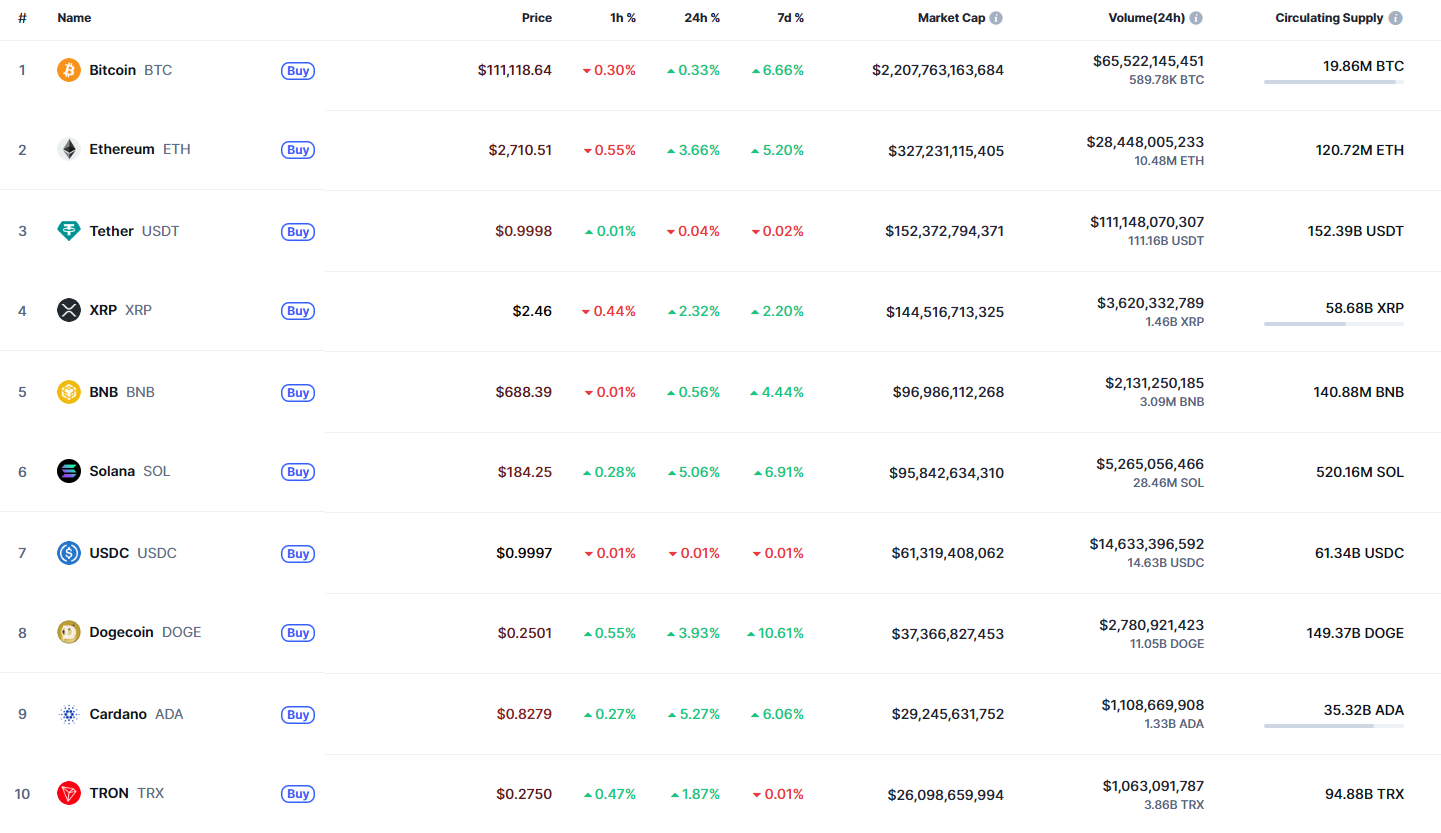This screenshot has width=1441, height=833.
Task: Click the Bitcoin coin logo
Action: [x=69, y=70]
